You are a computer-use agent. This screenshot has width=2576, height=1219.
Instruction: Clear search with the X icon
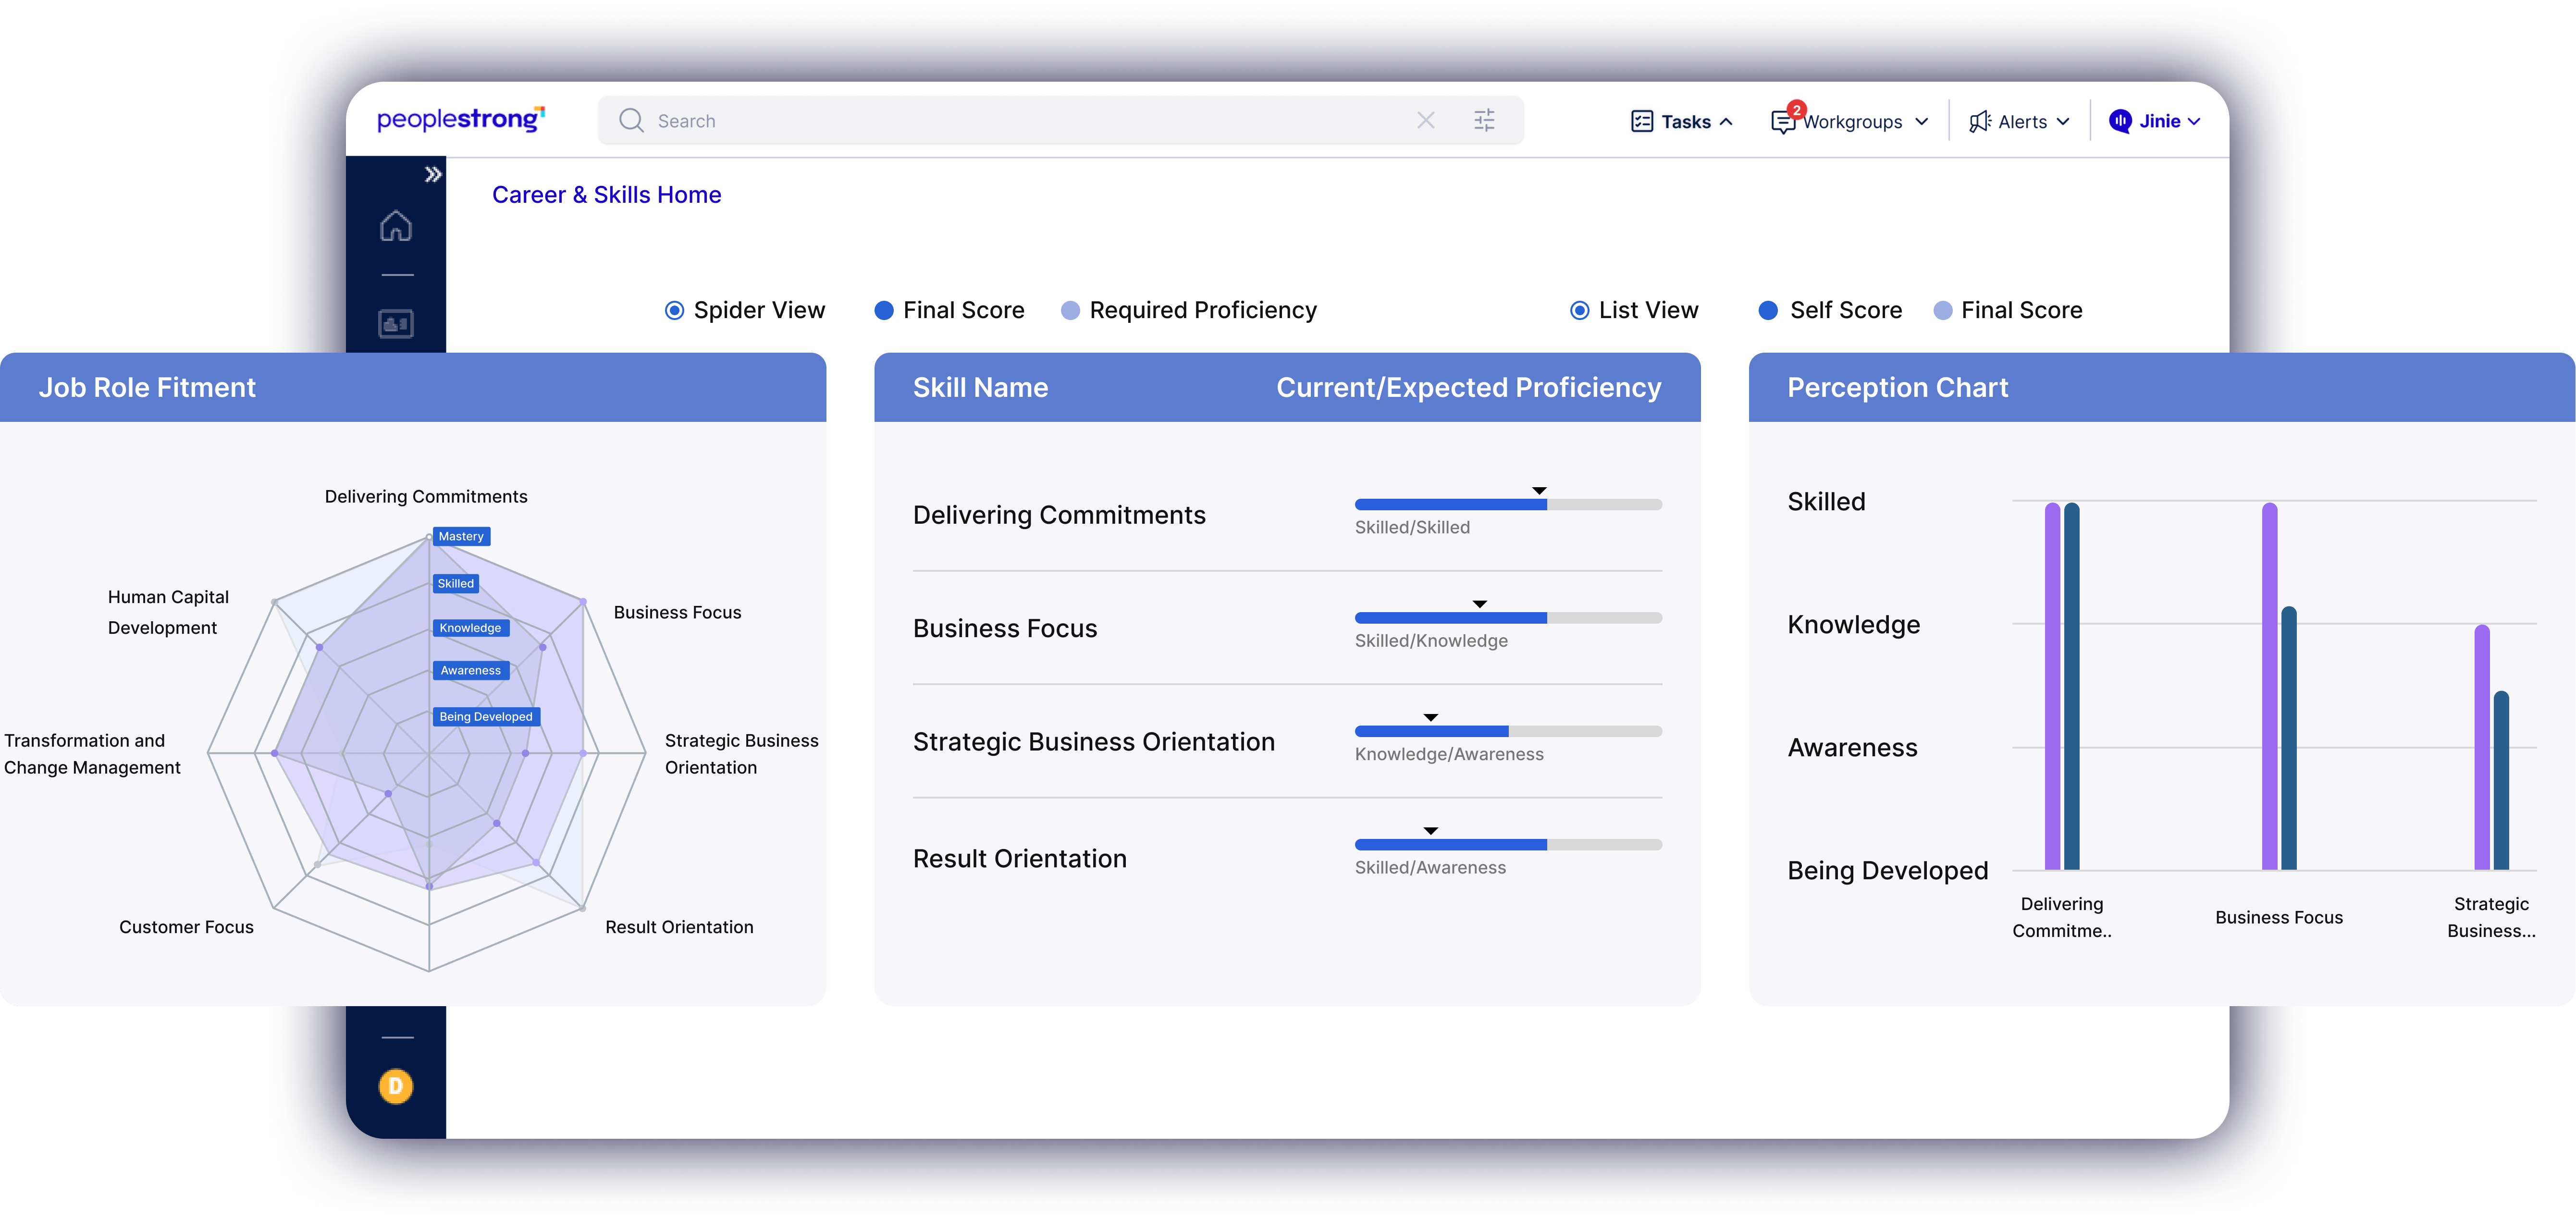click(1426, 121)
